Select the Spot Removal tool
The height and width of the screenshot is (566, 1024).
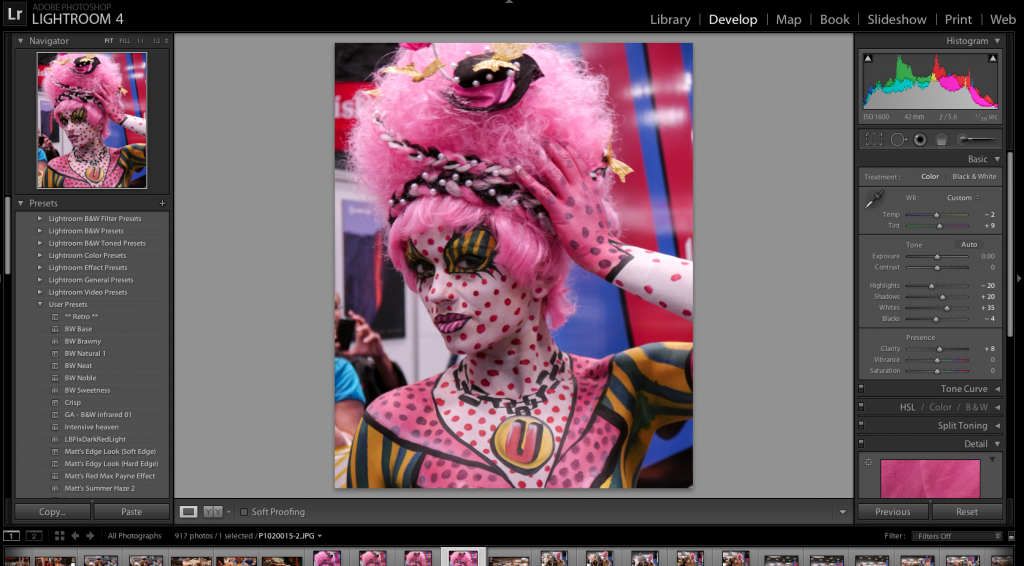pyautogui.click(x=898, y=139)
